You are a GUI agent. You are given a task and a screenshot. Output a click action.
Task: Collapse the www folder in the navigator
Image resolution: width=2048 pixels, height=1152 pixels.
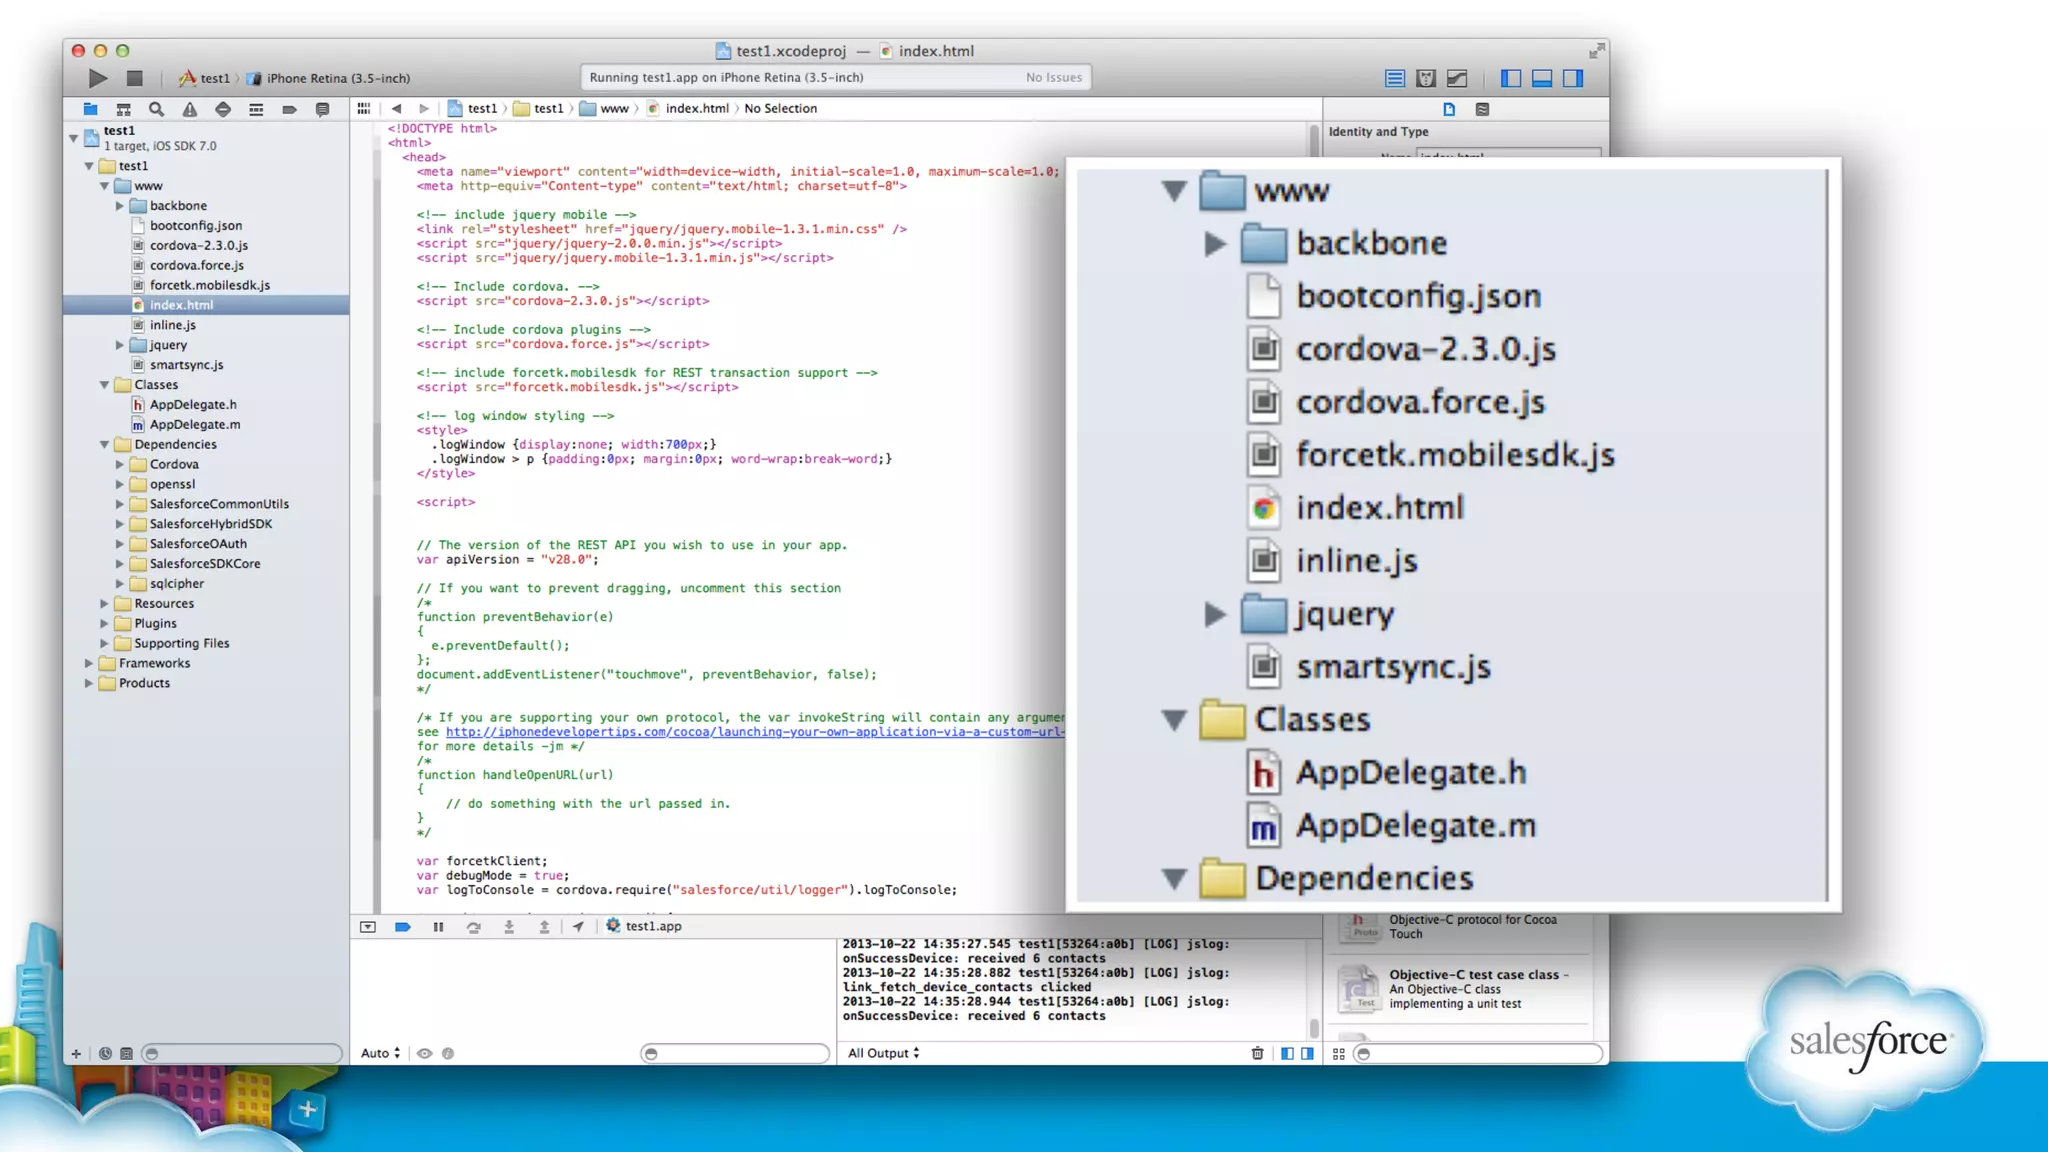(104, 186)
